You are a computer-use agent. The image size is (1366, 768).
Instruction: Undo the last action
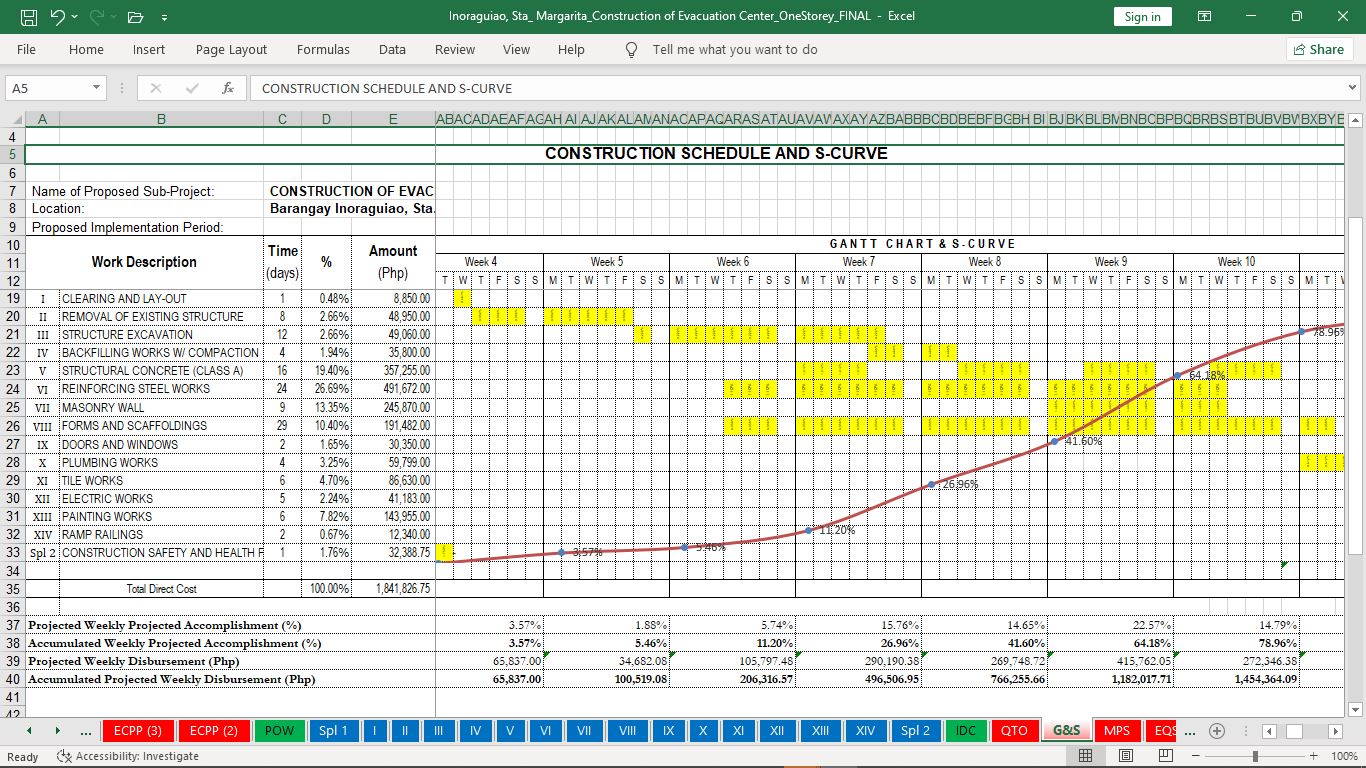(57, 17)
